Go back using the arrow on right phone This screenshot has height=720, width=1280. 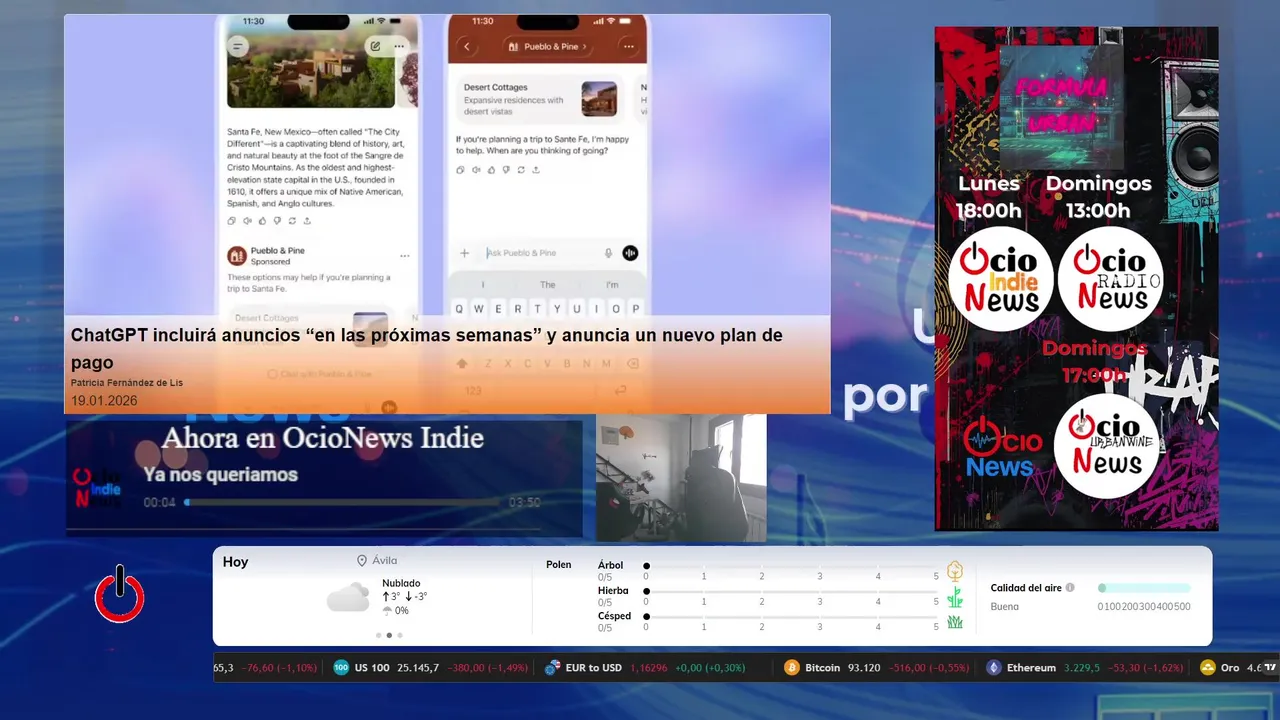tap(467, 46)
